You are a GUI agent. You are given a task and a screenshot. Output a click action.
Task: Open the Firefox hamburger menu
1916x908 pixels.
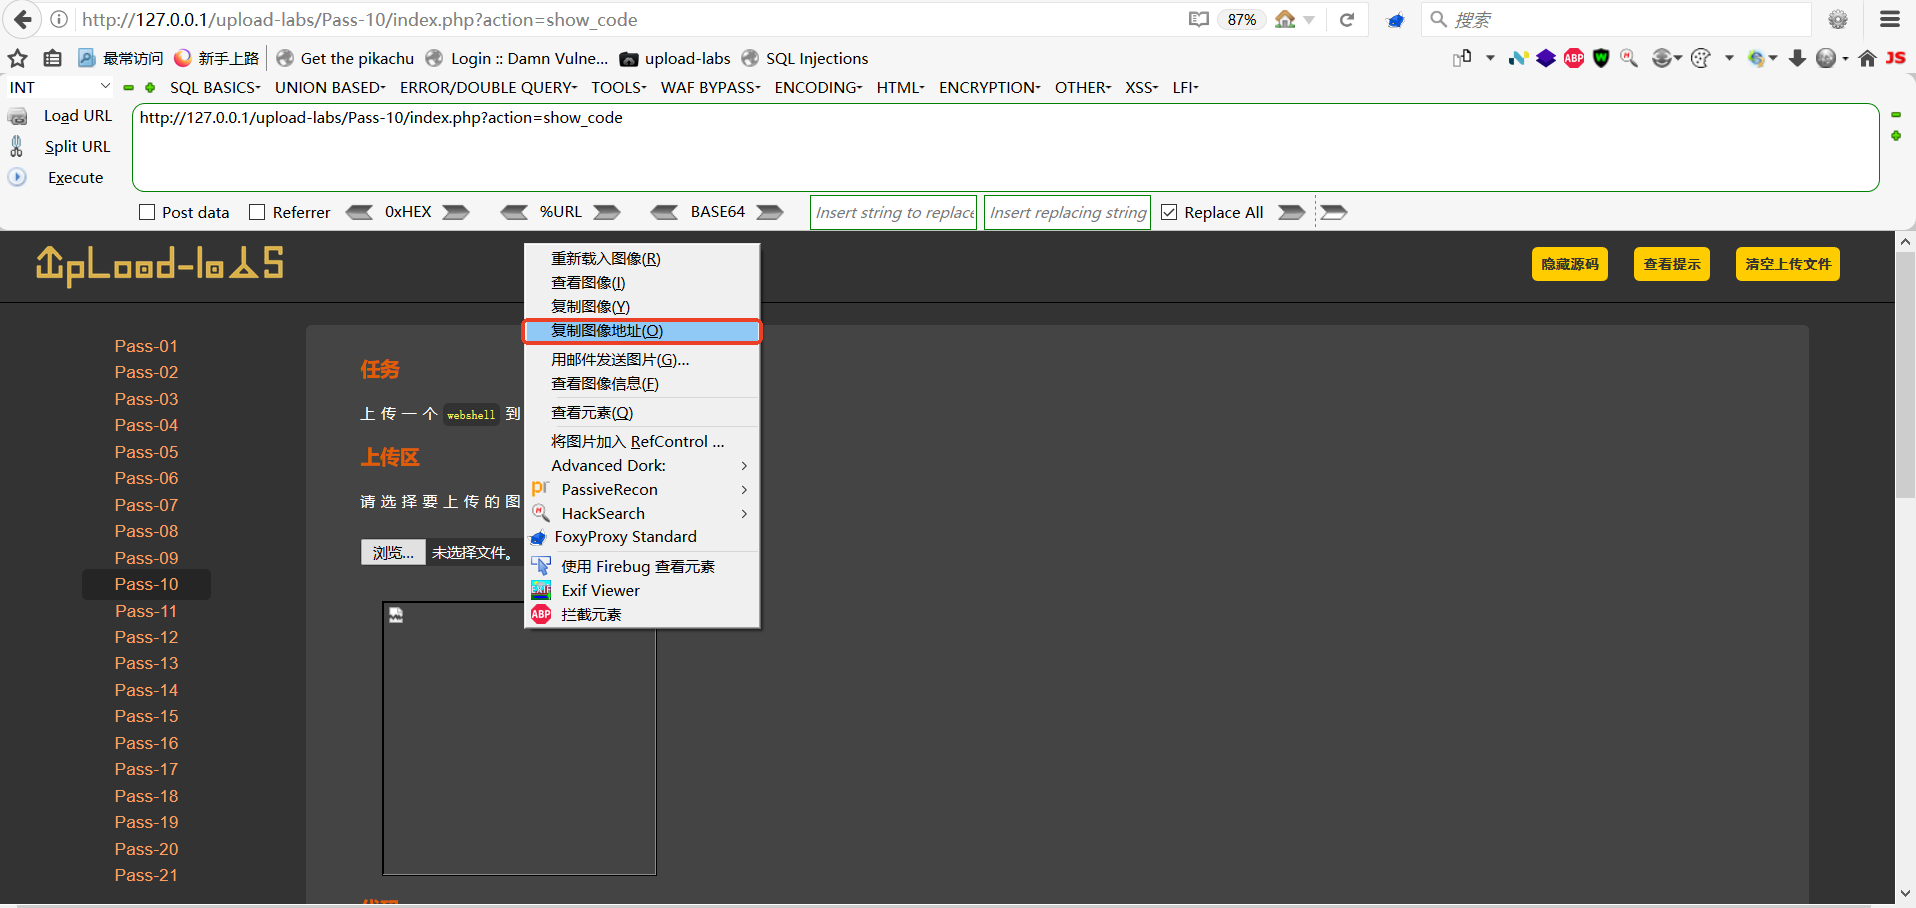click(1890, 19)
